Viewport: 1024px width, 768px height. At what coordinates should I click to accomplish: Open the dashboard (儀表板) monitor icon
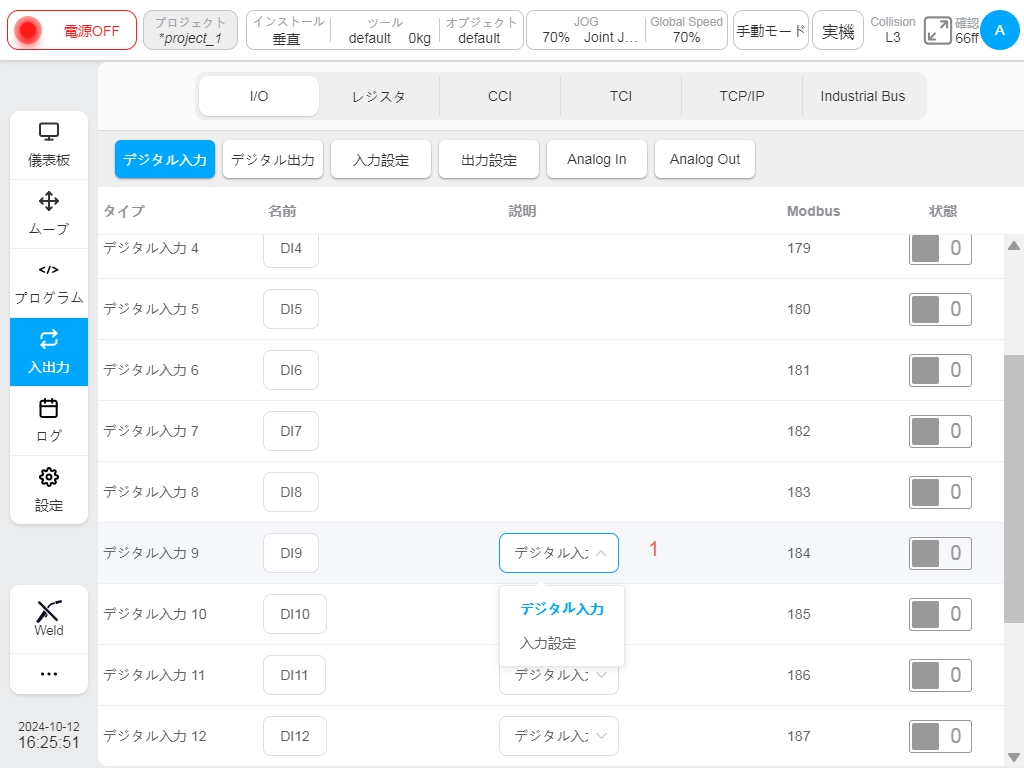[x=49, y=132]
